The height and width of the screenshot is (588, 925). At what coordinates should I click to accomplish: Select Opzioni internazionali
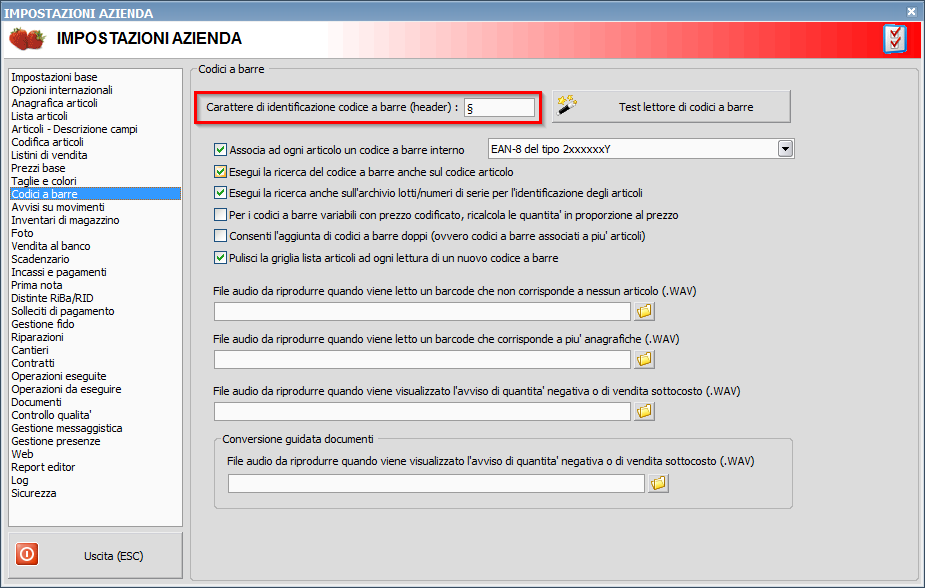tap(62, 90)
